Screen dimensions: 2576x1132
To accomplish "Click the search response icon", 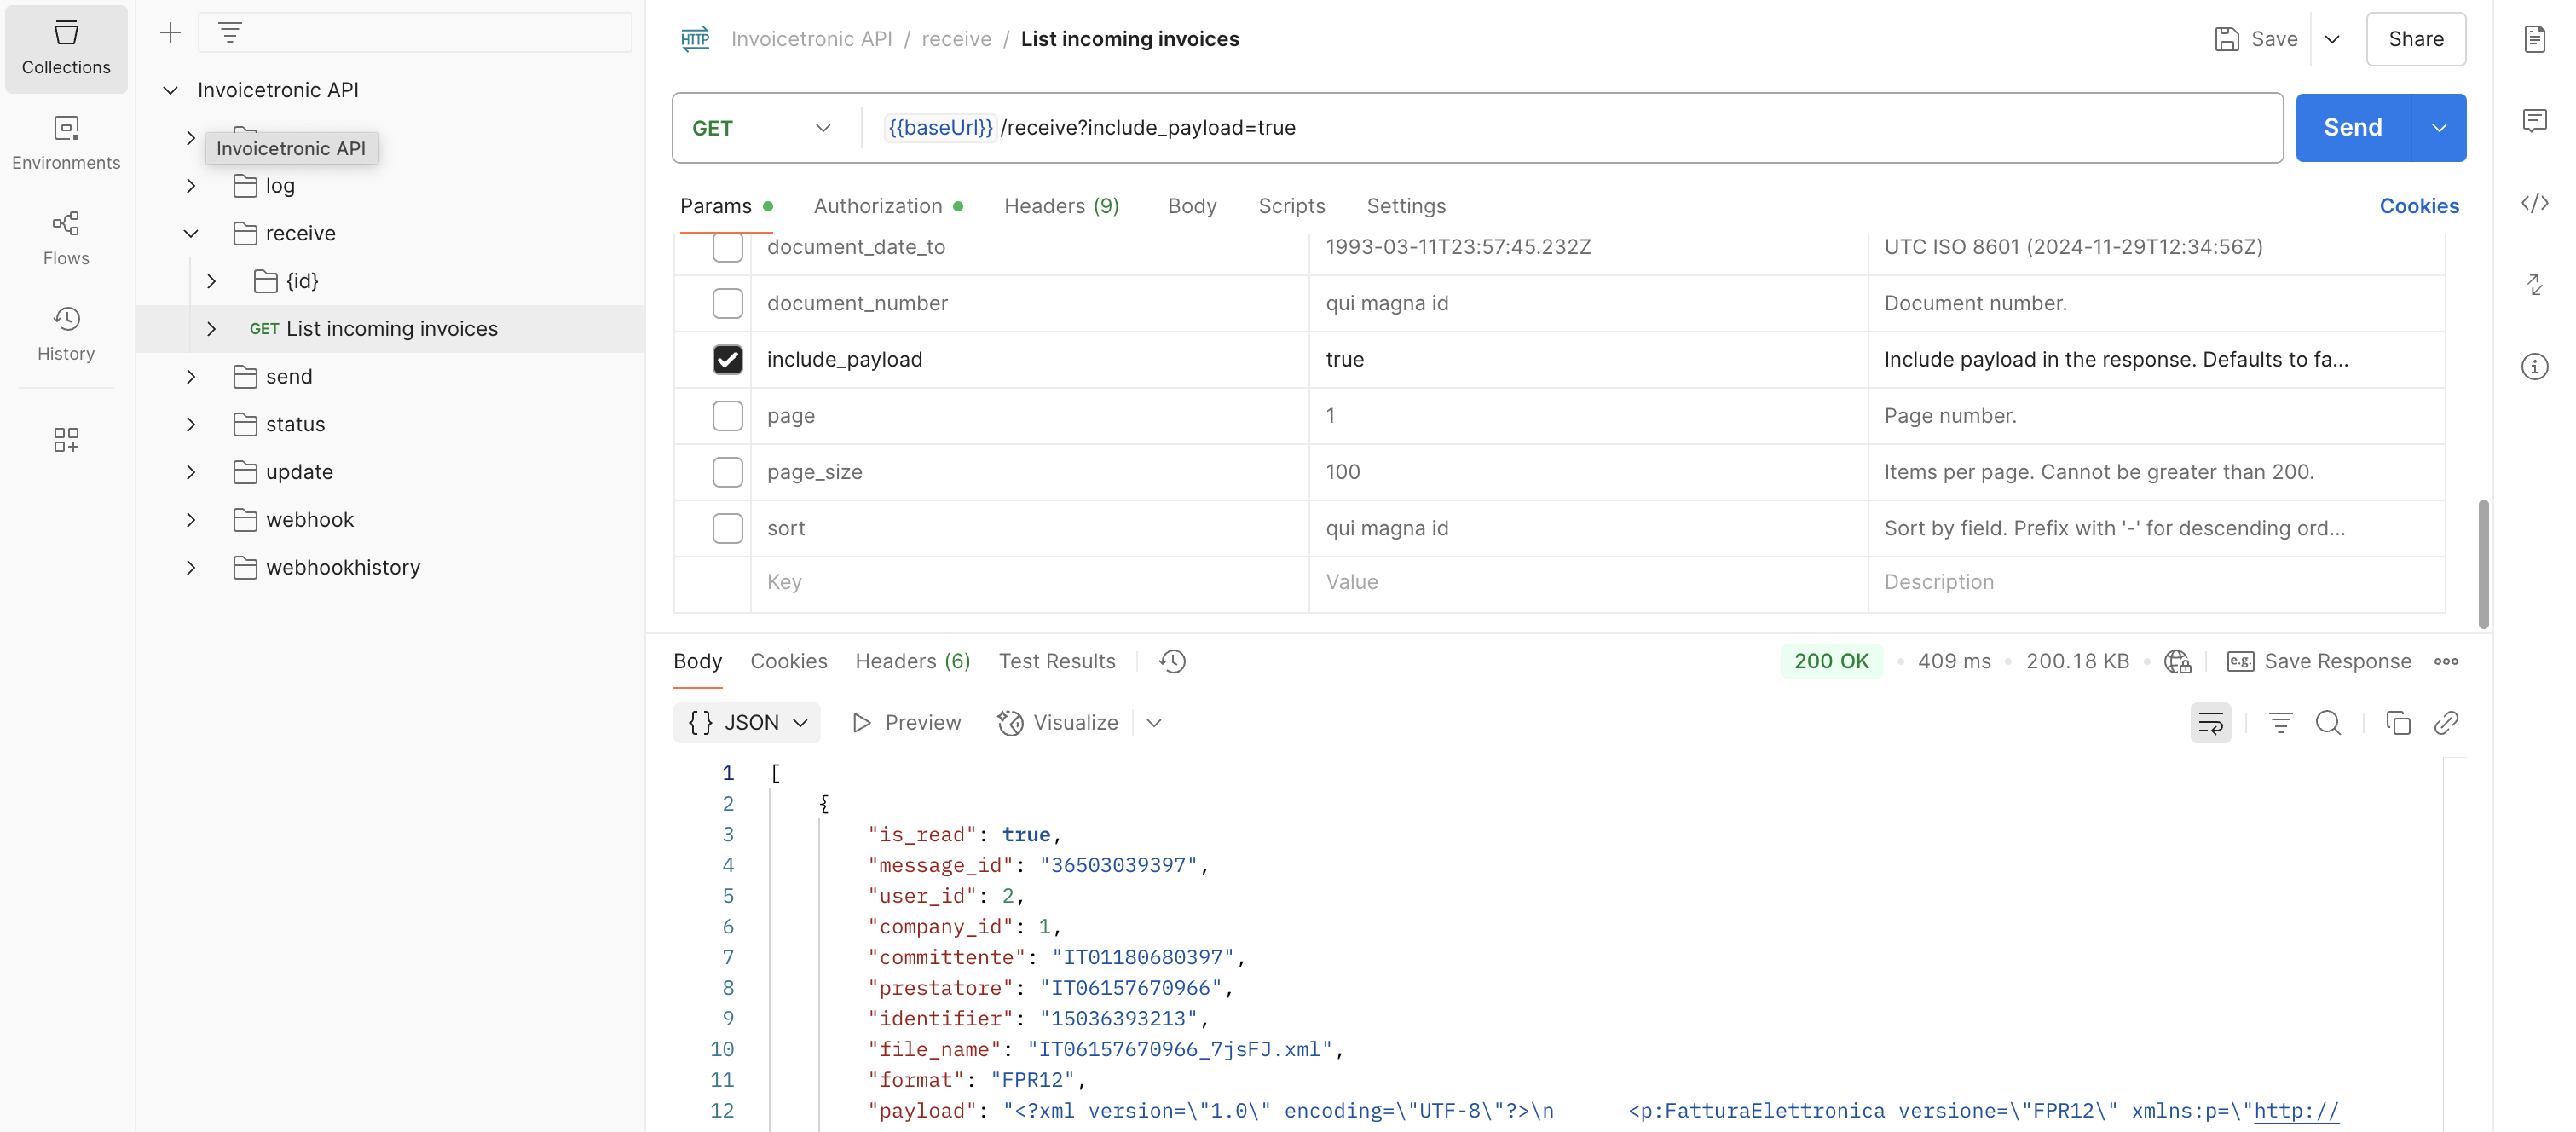I will [2328, 722].
